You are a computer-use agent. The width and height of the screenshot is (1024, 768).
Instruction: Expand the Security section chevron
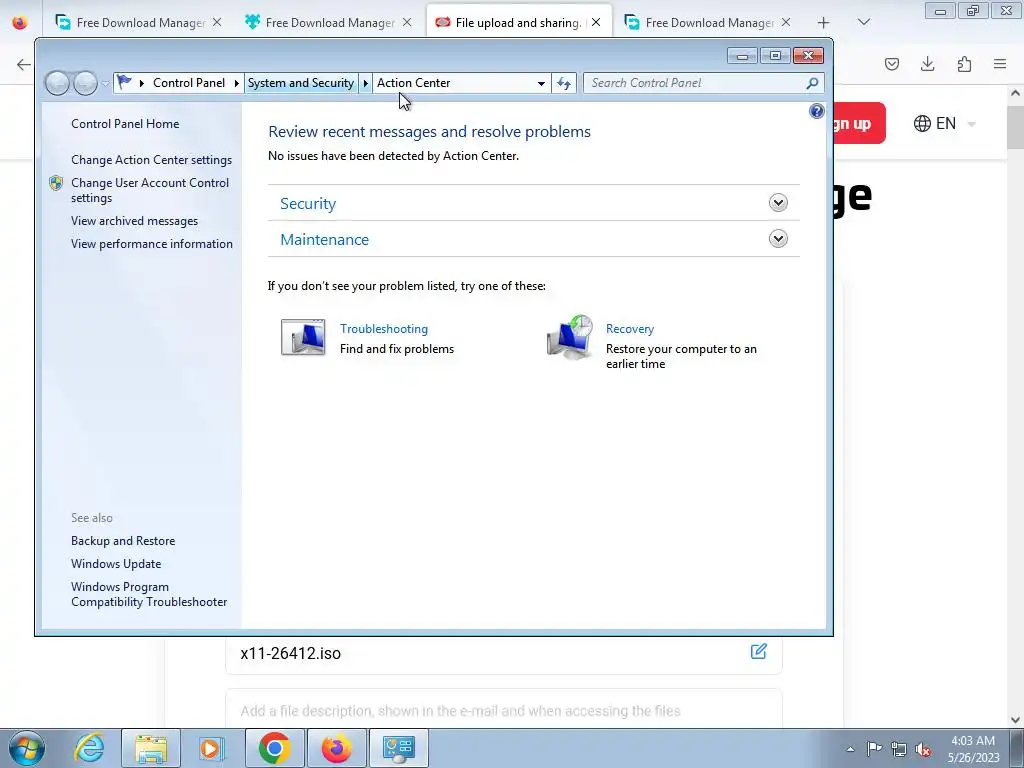click(778, 202)
